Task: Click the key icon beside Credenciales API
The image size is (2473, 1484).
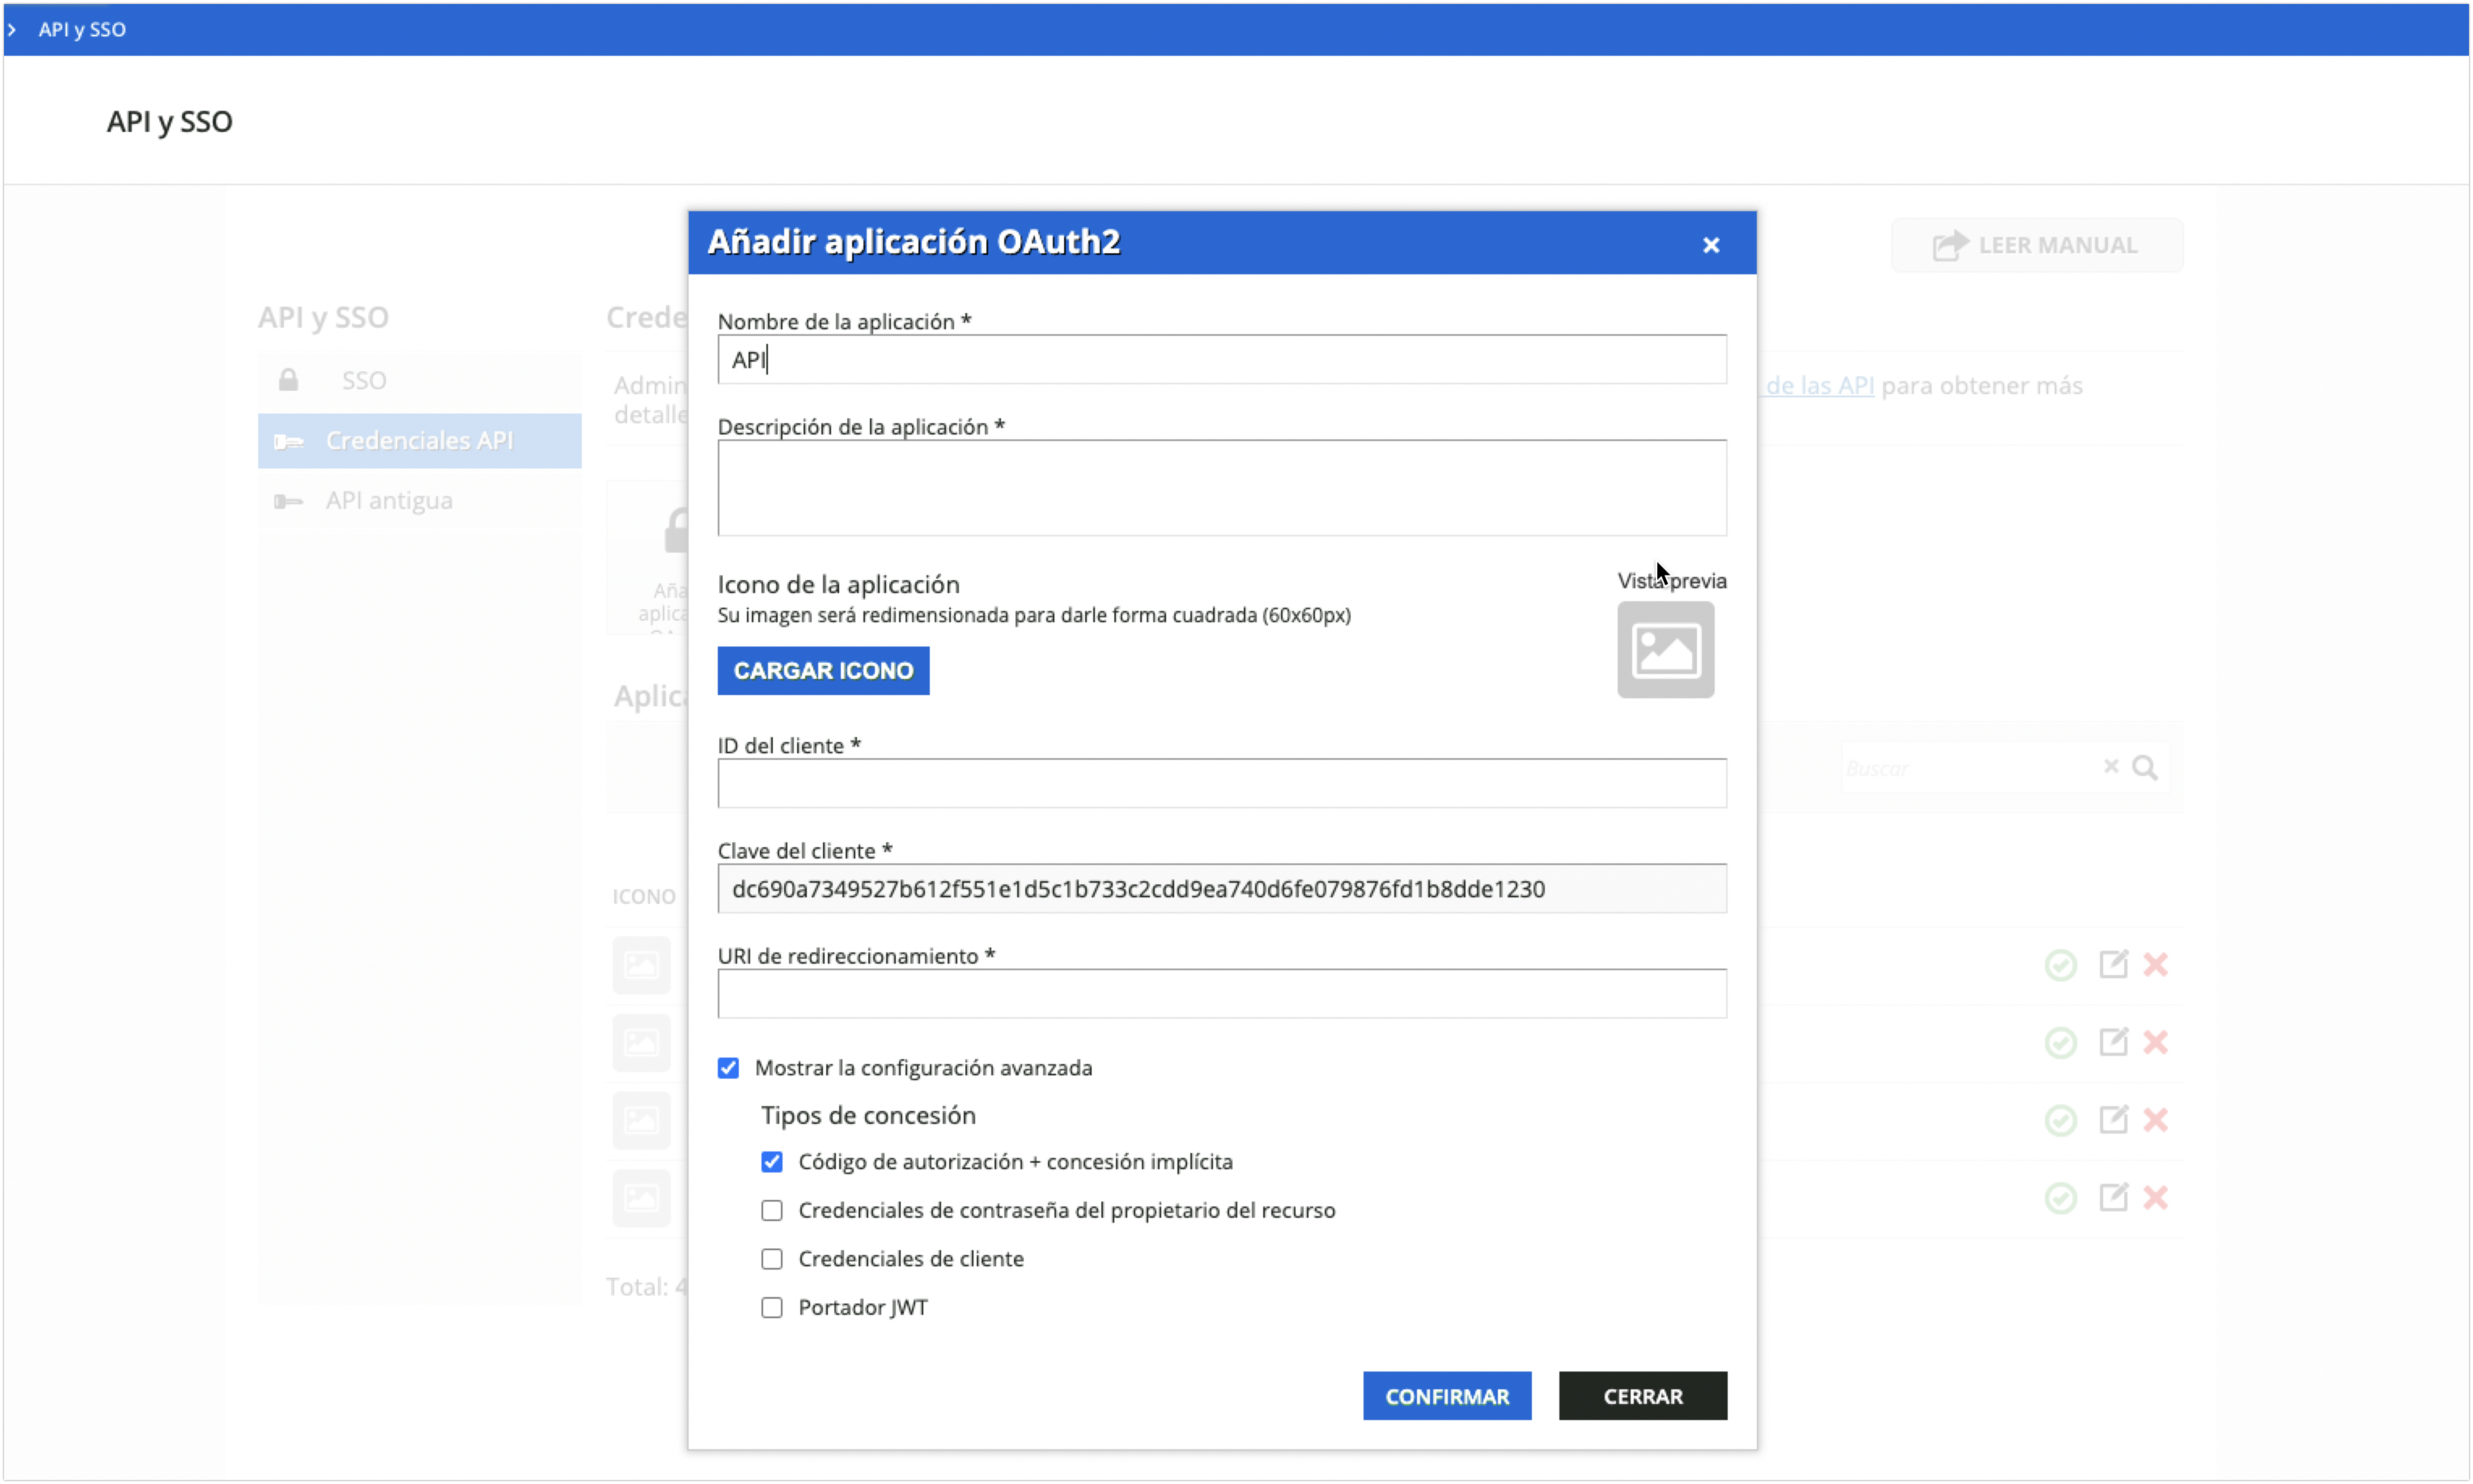Action: tap(288, 441)
